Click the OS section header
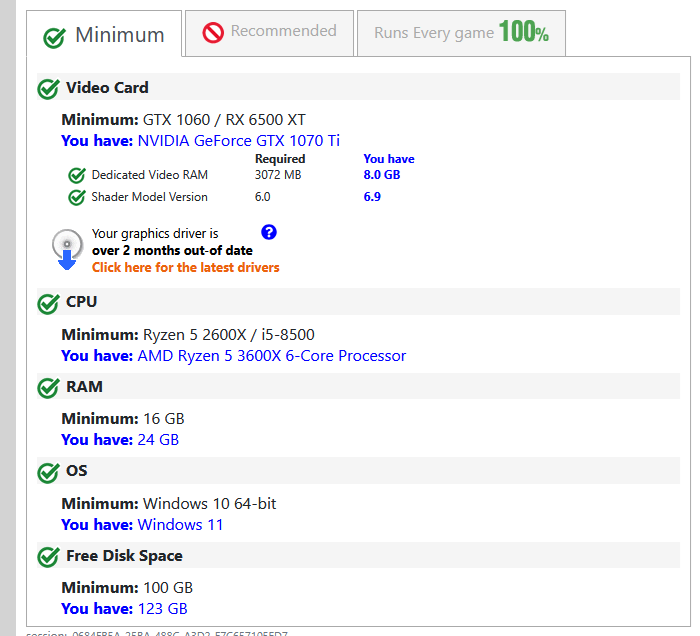 (x=358, y=471)
